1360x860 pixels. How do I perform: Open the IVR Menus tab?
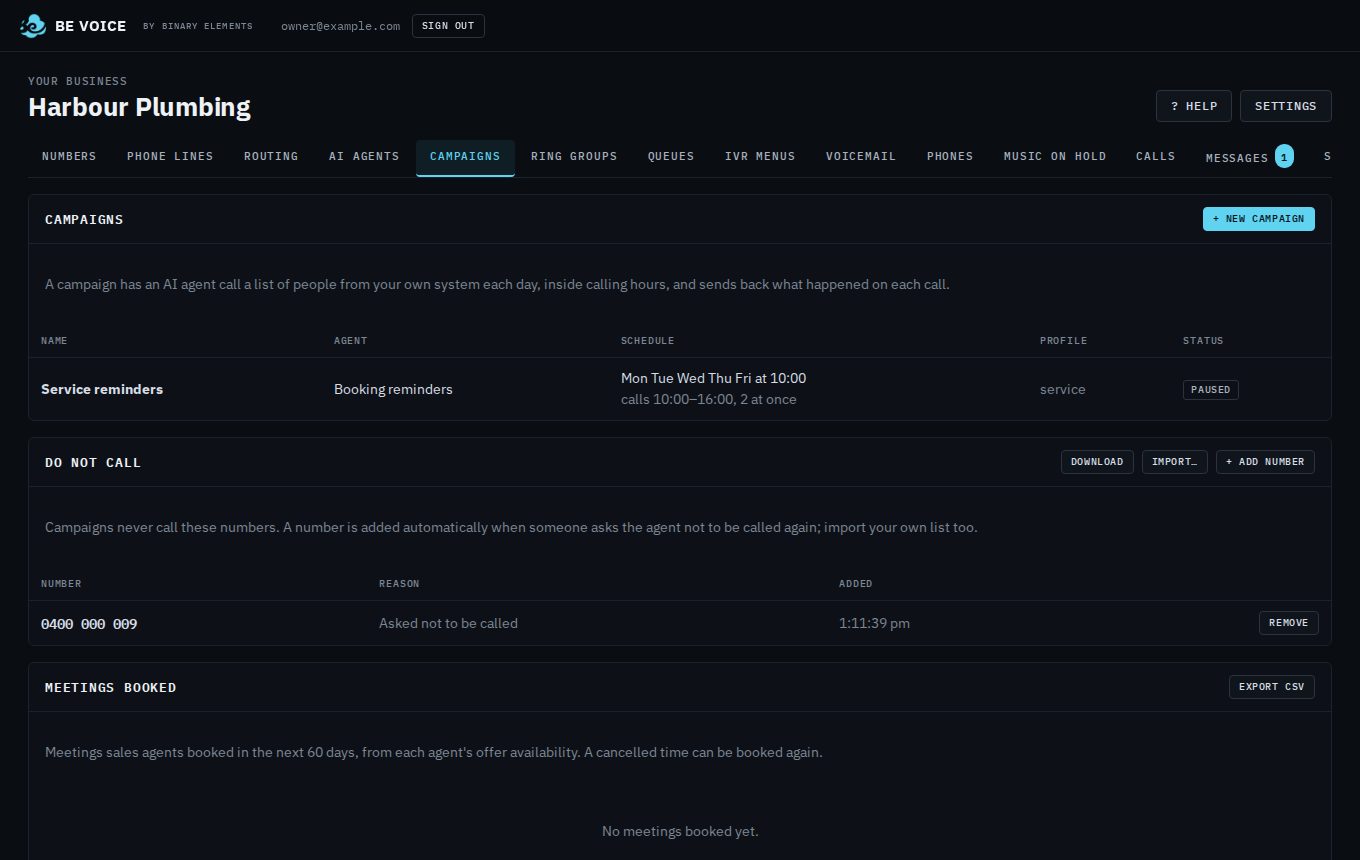point(760,157)
